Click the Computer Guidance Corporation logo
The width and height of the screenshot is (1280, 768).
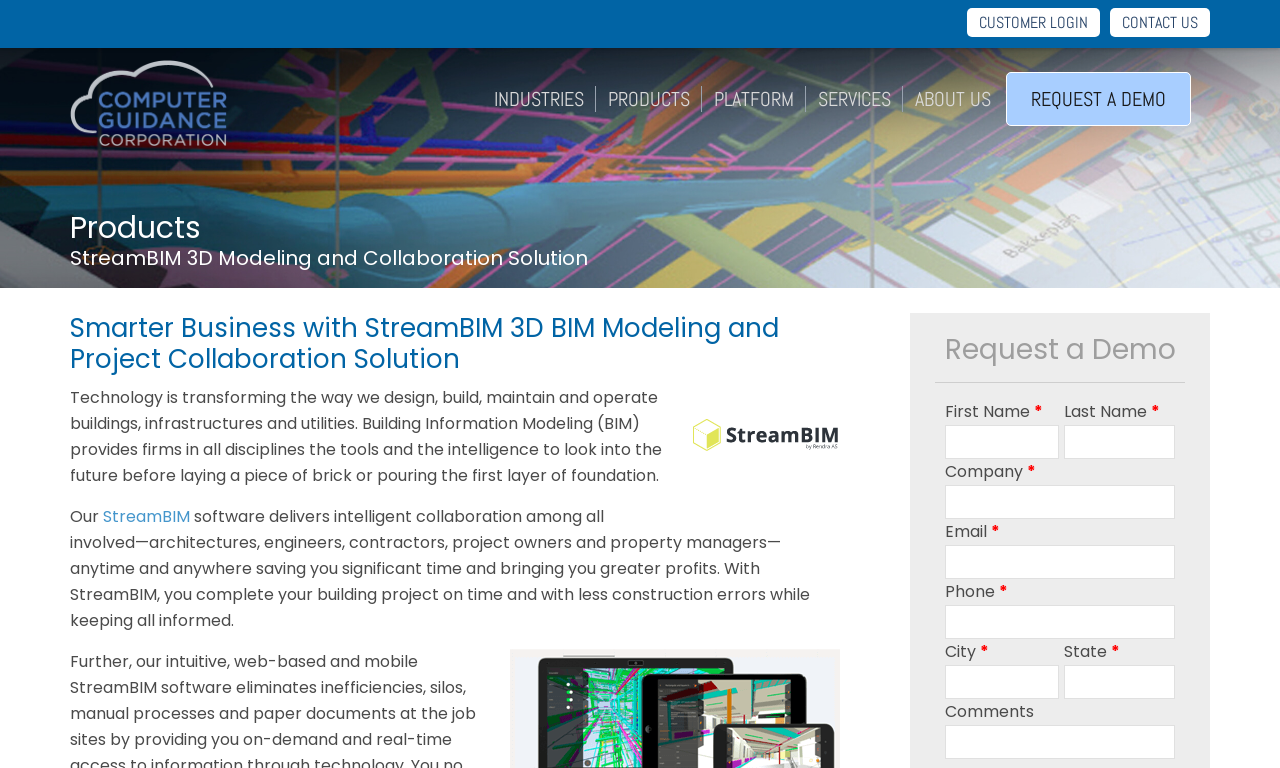pos(149,104)
